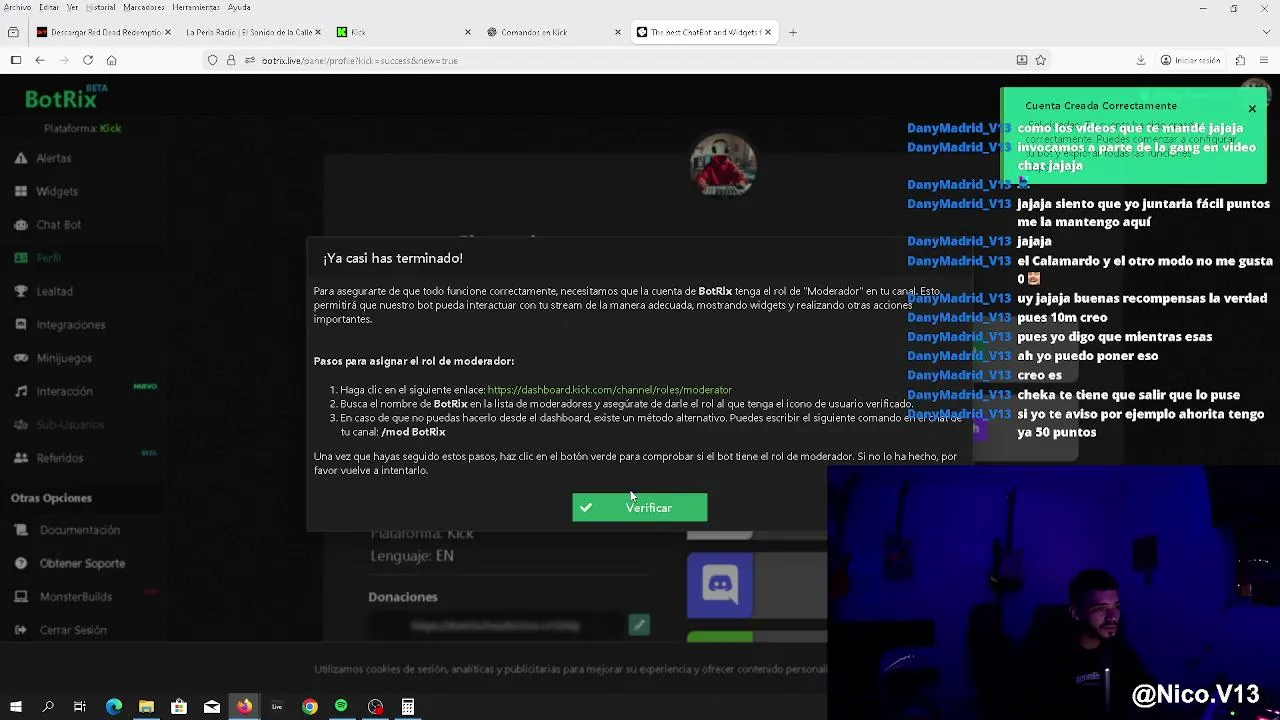Go to browser home page
Screen dimensions: 1280x720
tap(112, 60)
